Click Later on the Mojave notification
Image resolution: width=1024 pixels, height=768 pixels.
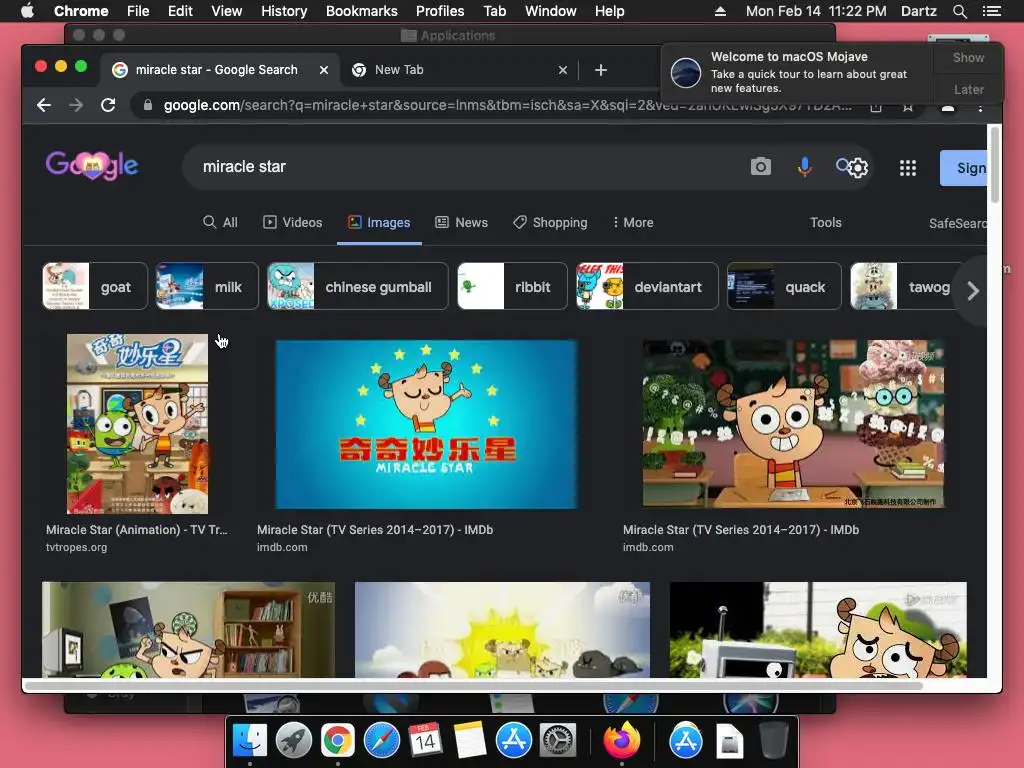[x=968, y=89]
